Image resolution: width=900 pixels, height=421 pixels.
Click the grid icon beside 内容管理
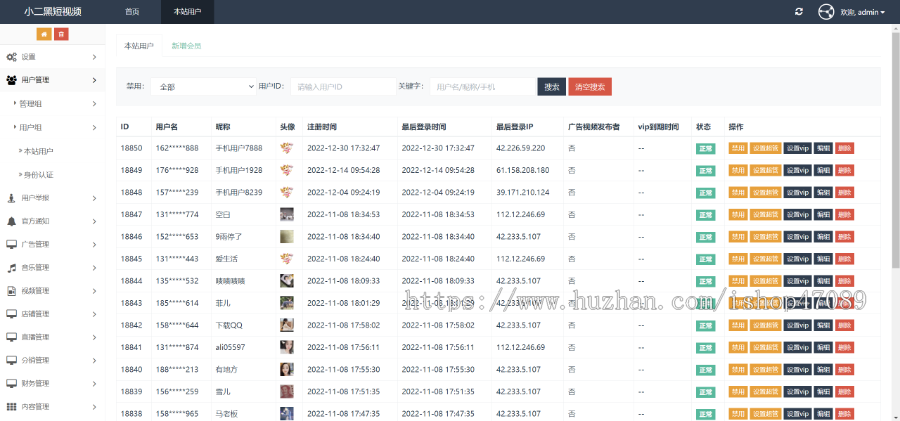(x=11, y=407)
